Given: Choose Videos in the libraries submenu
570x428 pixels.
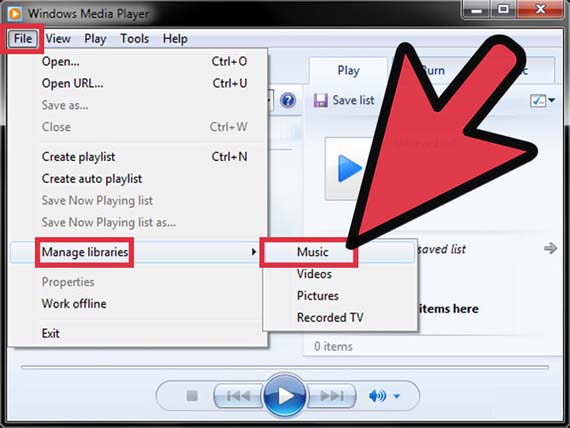Looking at the screenshot, I should (x=314, y=274).
